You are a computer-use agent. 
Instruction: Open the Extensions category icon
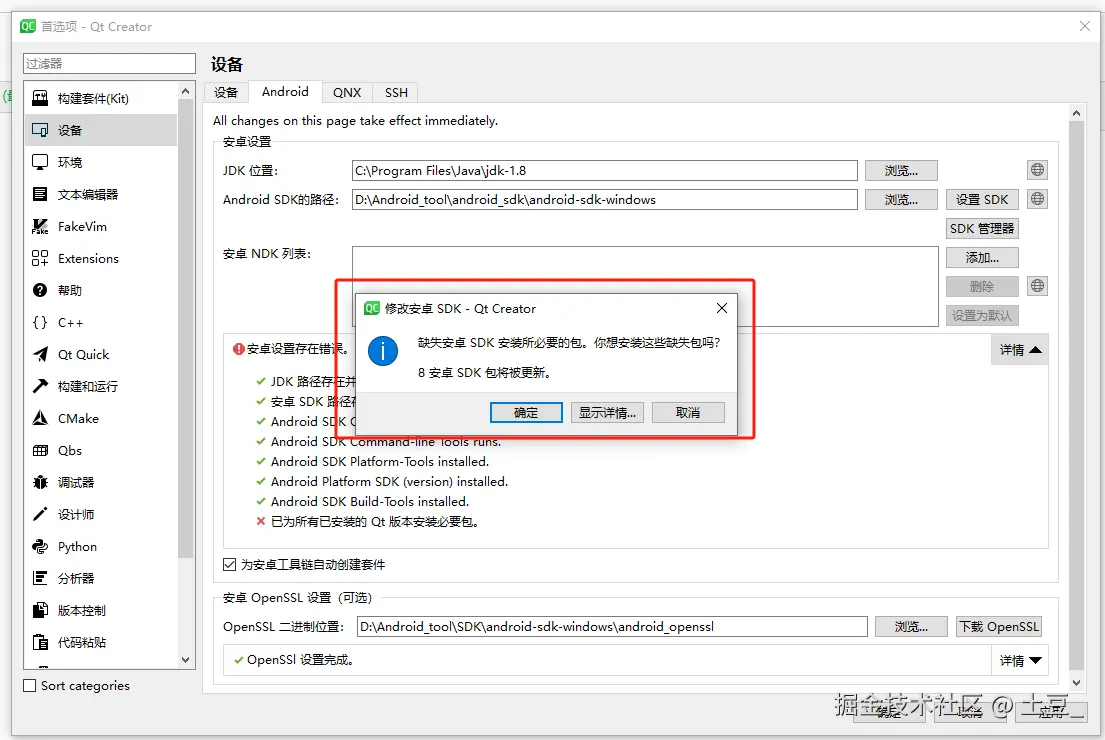(40, 259)
